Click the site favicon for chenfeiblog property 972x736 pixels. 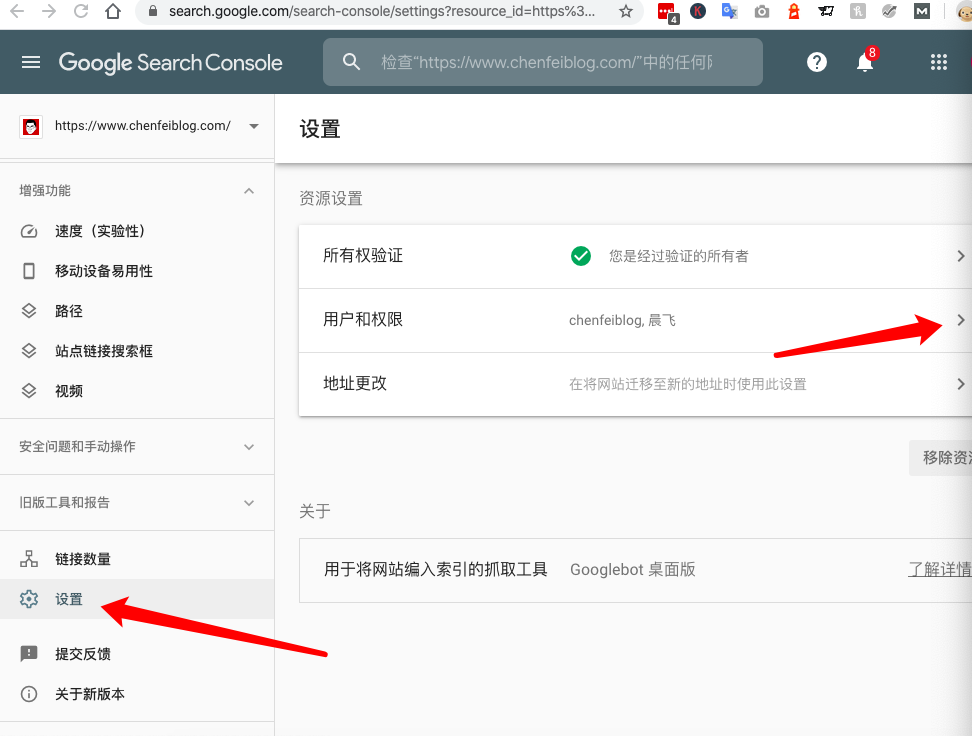tap(31, 126)
